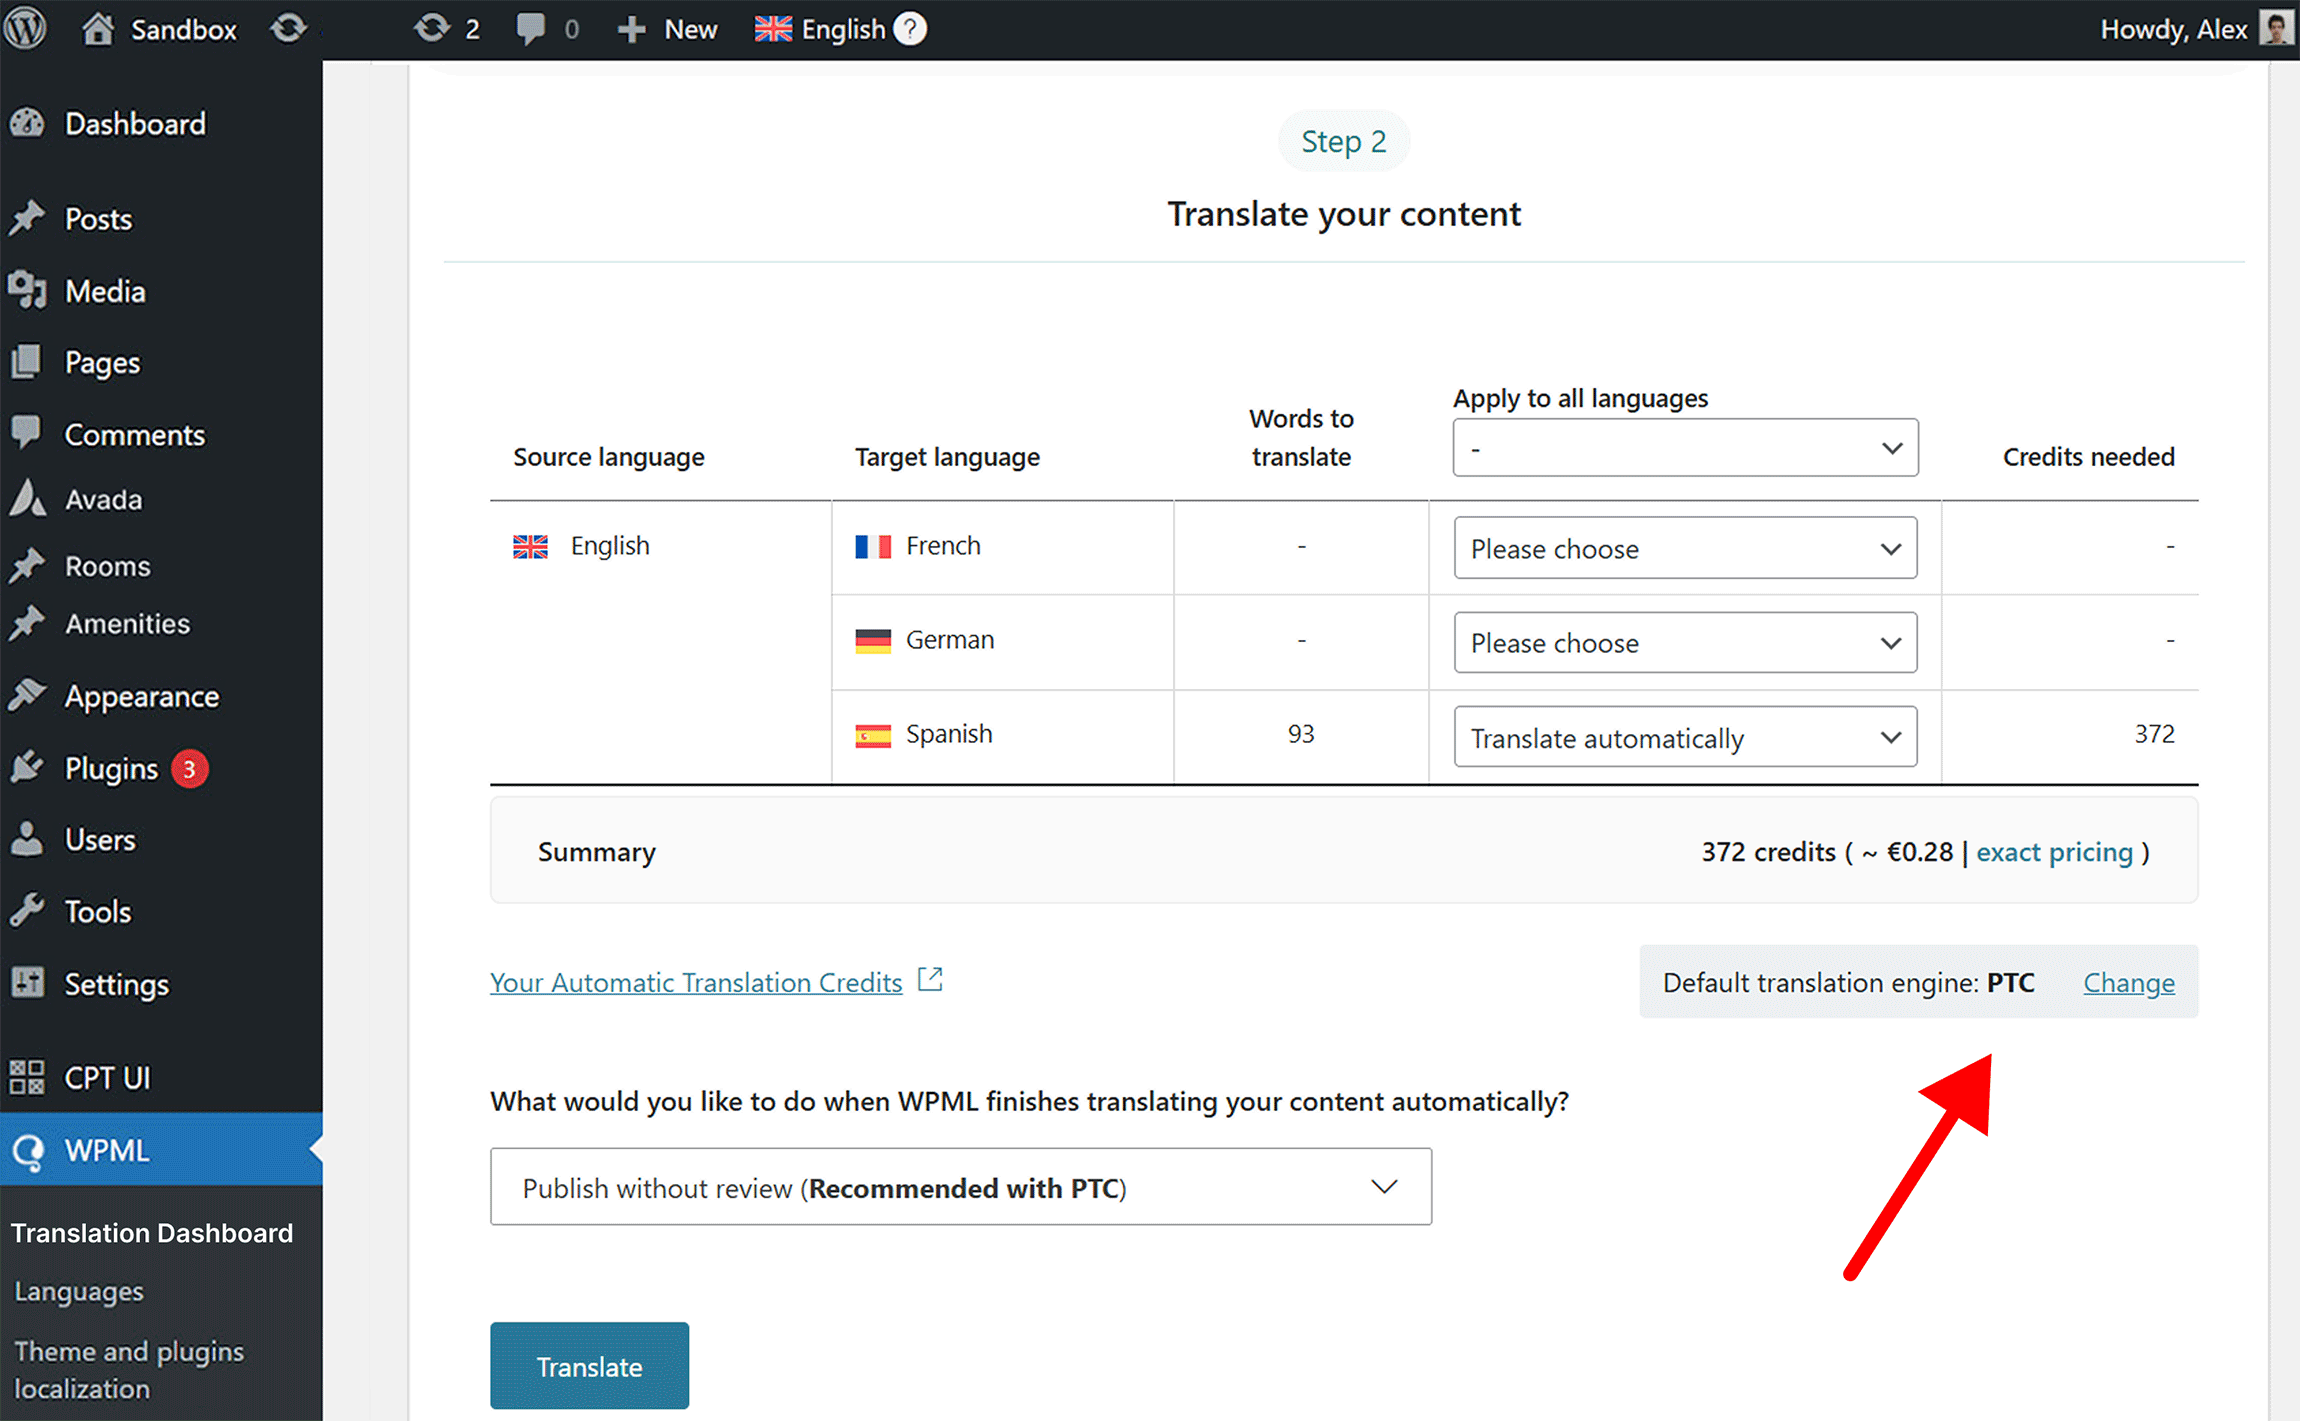Click the WordPress logo icon
The width and height of the screenshot is (2300, 1421).
pos(25,29)
